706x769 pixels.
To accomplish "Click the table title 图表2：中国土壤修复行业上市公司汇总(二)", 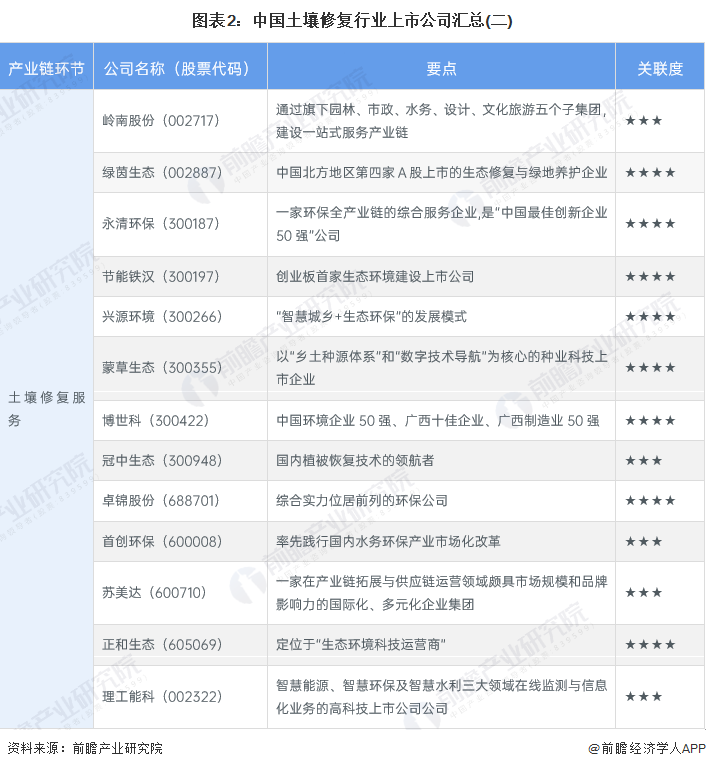I will (352, 21).
